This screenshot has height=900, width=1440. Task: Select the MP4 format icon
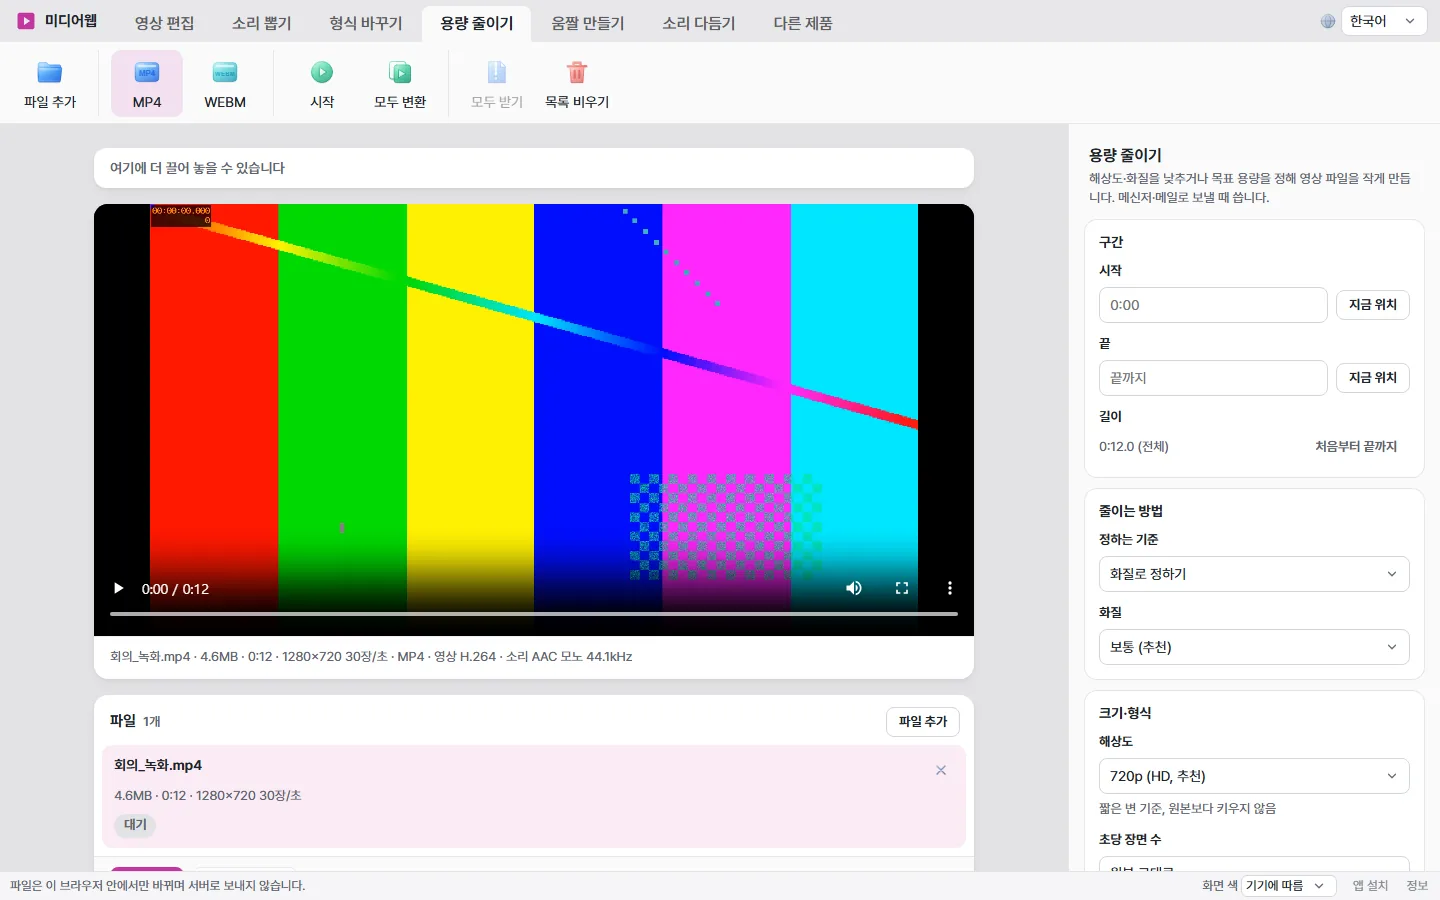[x=147, y=72]
